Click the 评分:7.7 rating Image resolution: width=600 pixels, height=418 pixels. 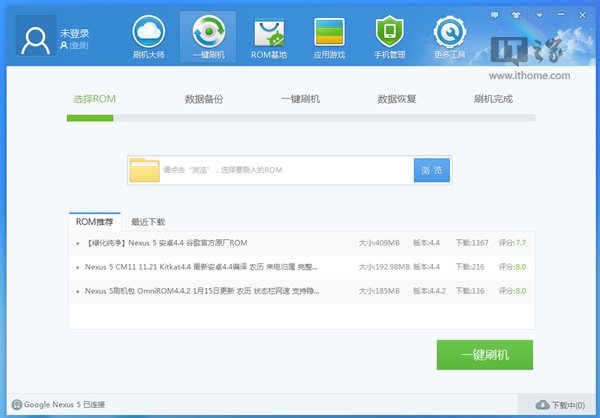pos(512,243)
